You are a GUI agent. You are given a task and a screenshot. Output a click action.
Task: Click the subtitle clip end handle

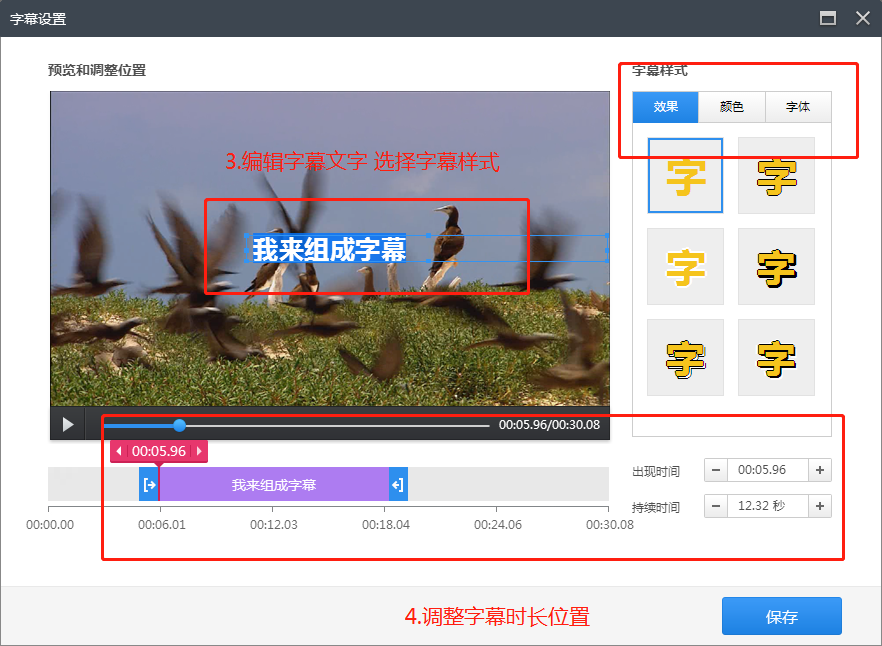(397, 485)
